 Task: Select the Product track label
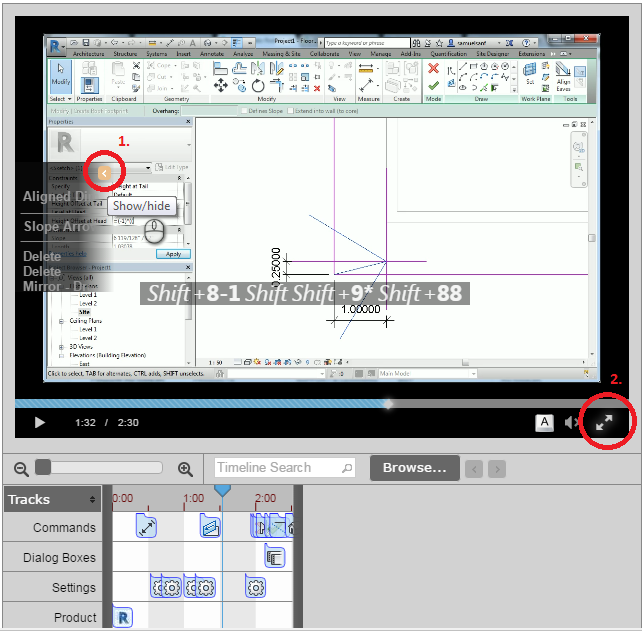coord(75,617)
